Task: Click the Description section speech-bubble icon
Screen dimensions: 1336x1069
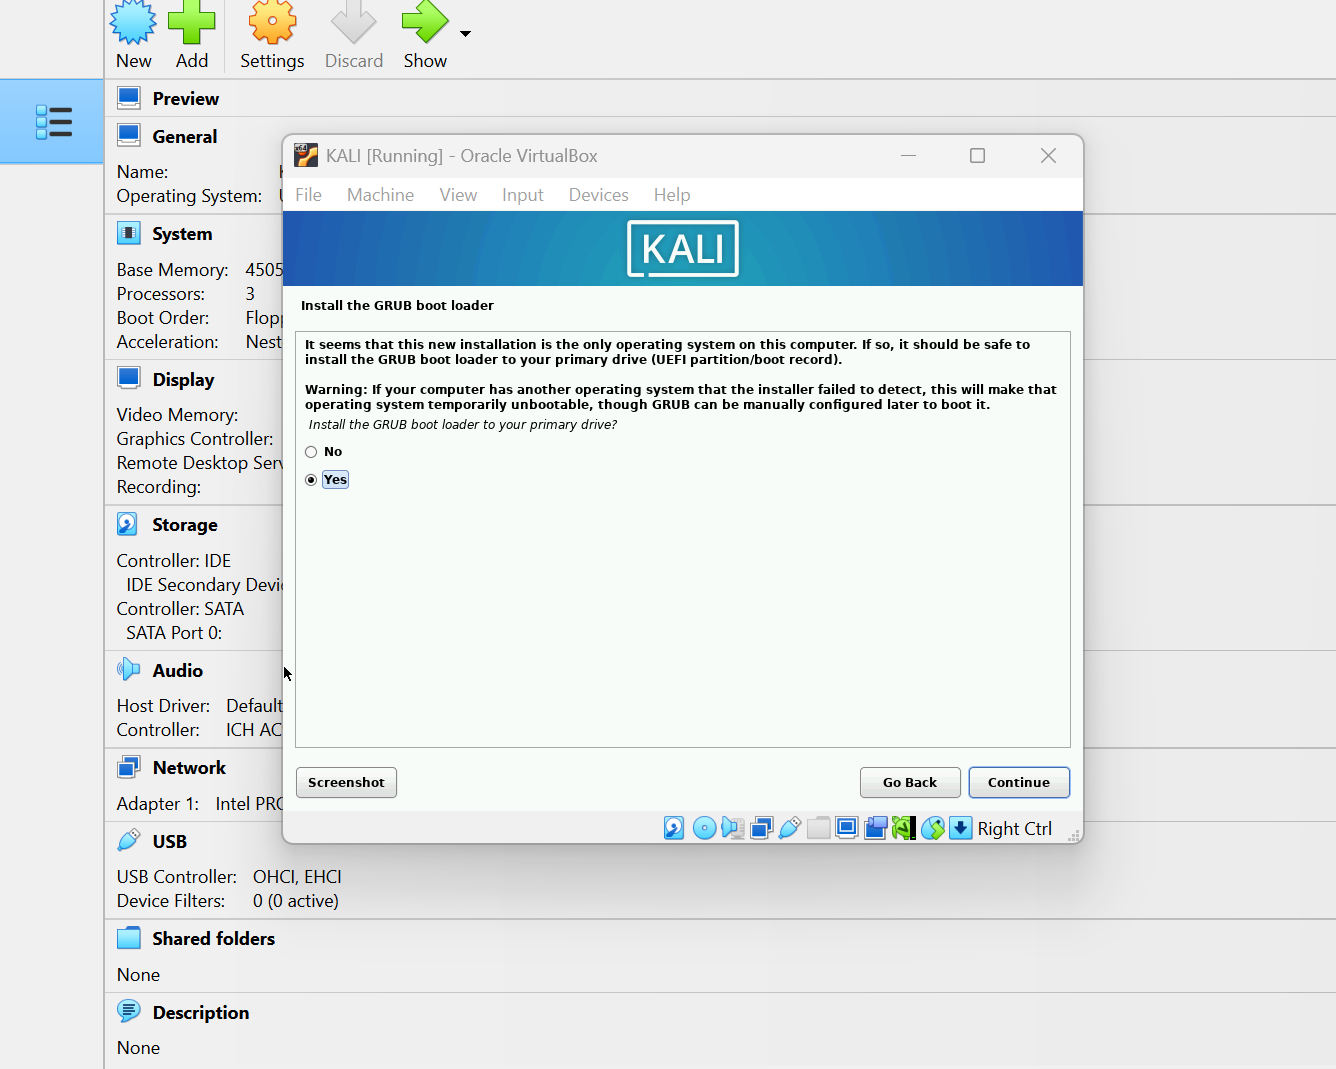Action: pyautogui.click(x=129, y=1011)
